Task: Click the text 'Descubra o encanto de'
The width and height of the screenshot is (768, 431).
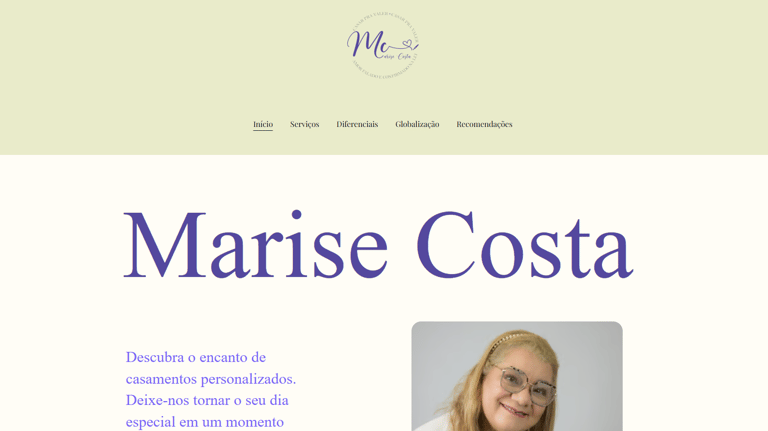Action: 196,357
